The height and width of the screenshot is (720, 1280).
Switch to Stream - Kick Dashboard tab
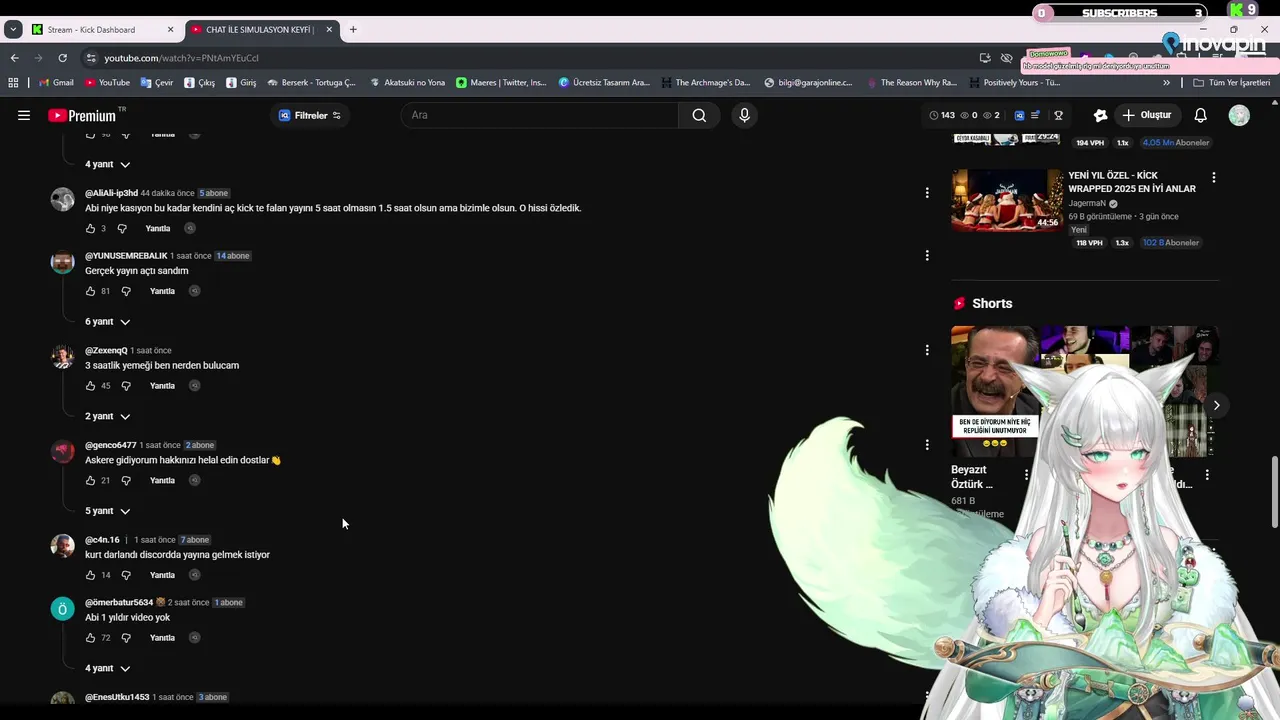[103, 30]
